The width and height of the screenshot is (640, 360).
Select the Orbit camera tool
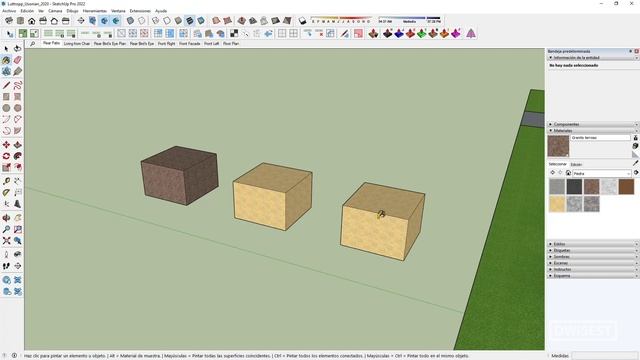(x=6, y=218)
